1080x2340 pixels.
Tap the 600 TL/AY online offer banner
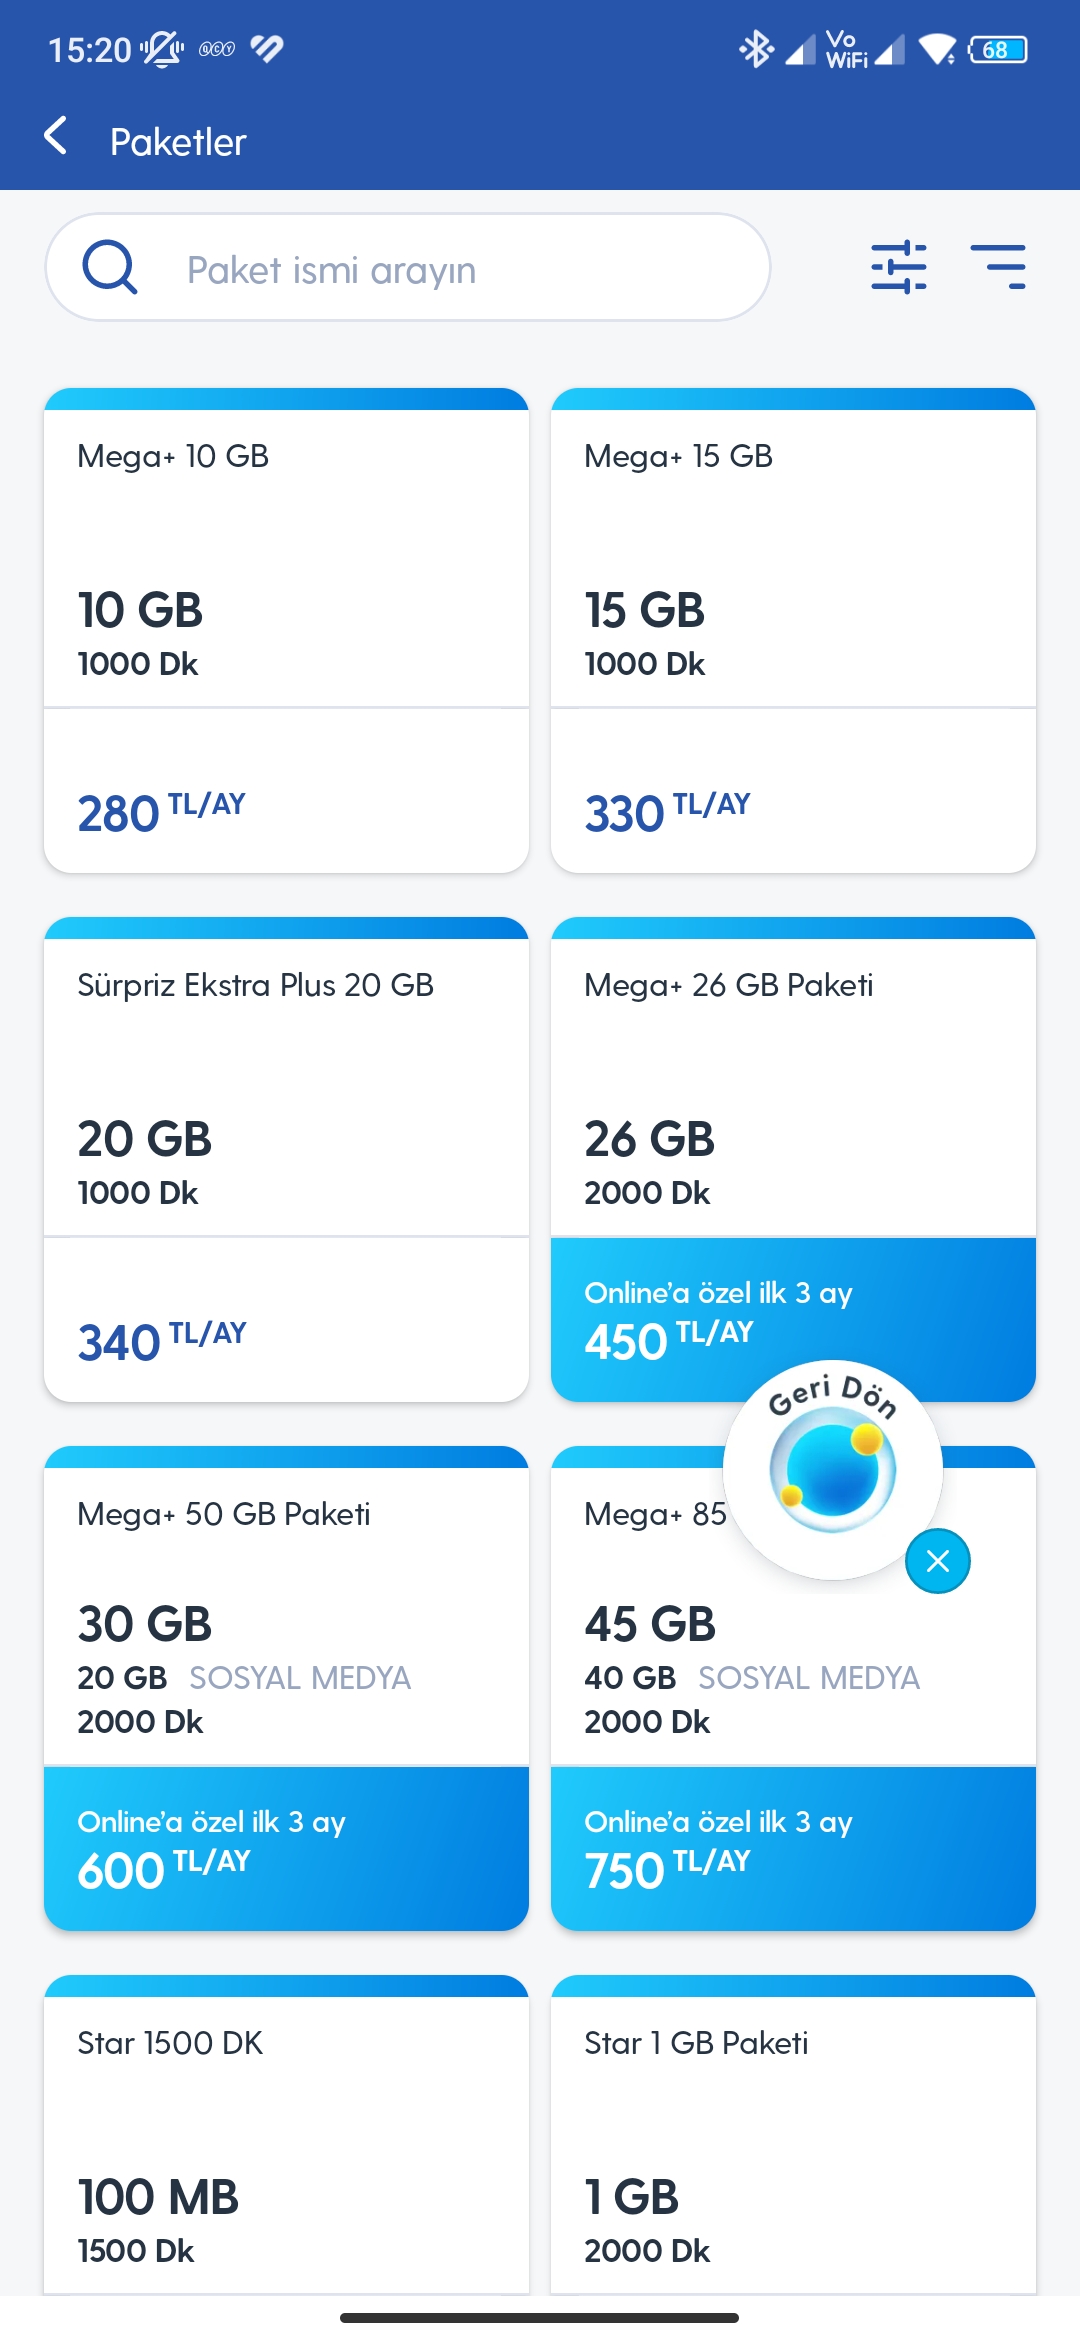(x=286, y=1849)
